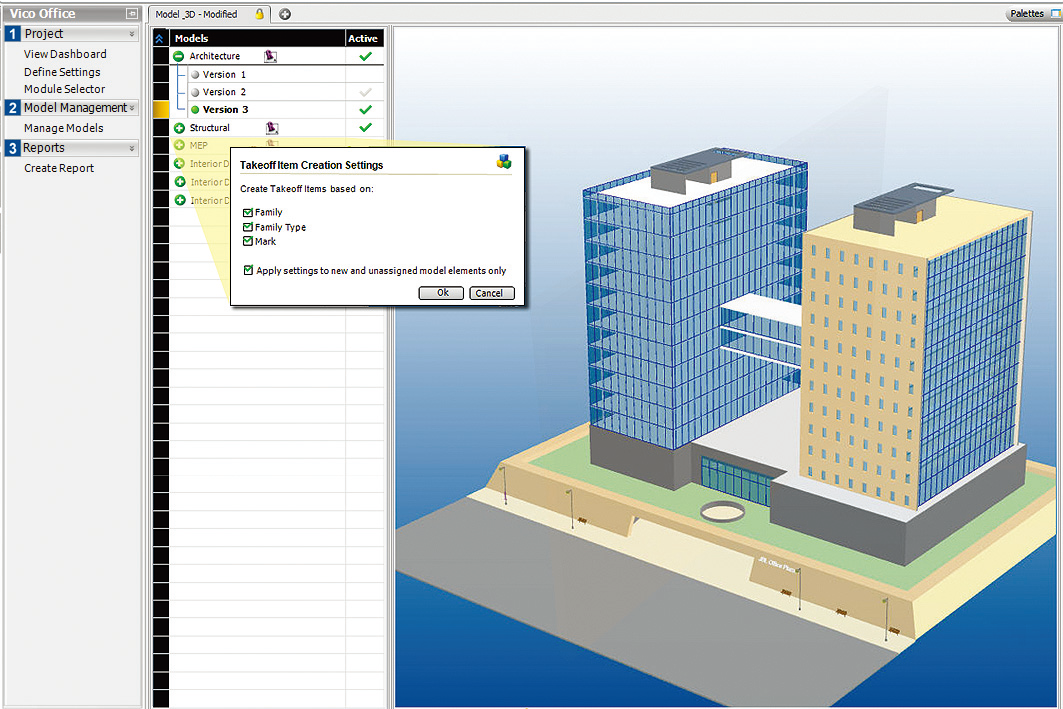The width and height of the screenshot is (1063, 709).
Task: Uncheck the Family checkbox
Action: (247, 212)
